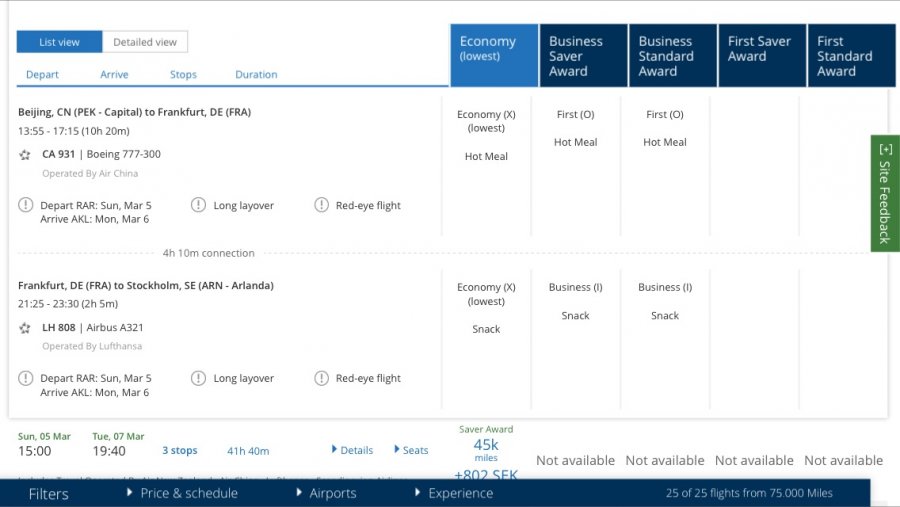Image resolution: width=900 pixels, height=507 pixels.
Task: Expand Seats for the flight
Action: [411, 450]
